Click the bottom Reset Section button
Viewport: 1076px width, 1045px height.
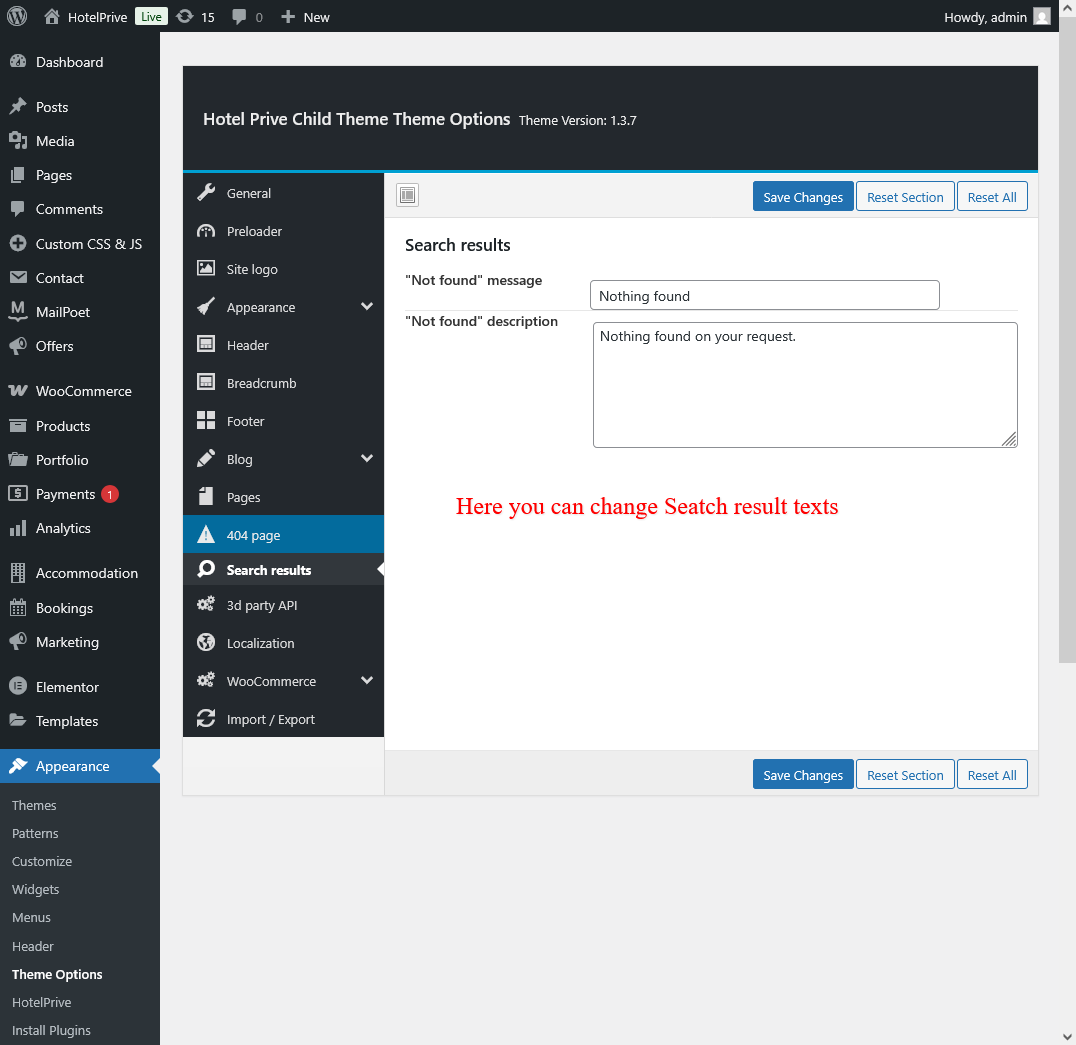(905, 775)
